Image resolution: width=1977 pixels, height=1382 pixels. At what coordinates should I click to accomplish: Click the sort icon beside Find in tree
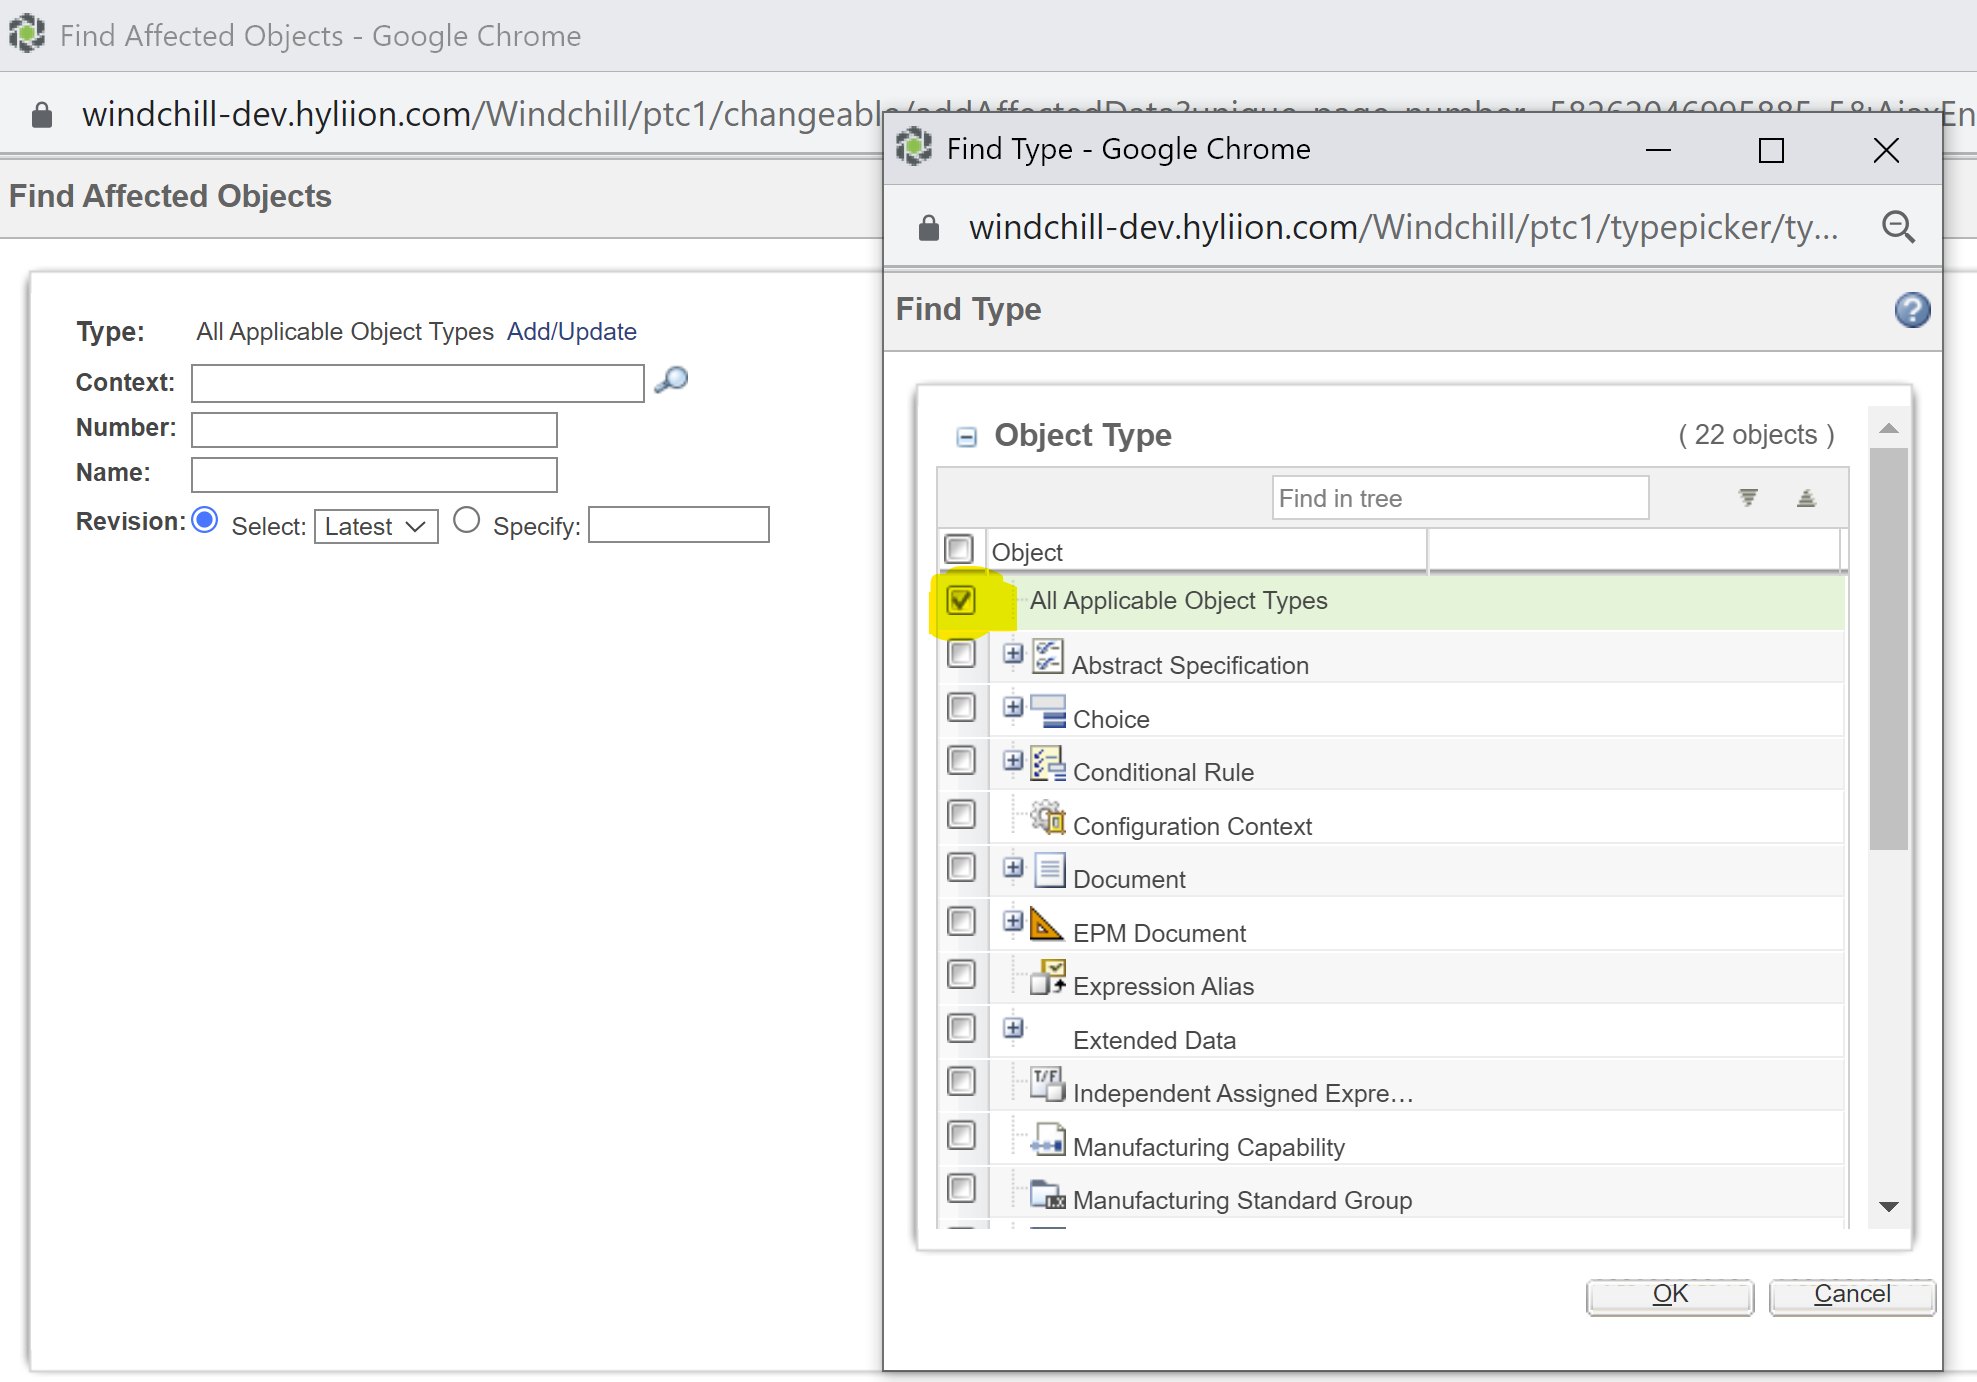pyautogui.click(x=1805, y=497)
